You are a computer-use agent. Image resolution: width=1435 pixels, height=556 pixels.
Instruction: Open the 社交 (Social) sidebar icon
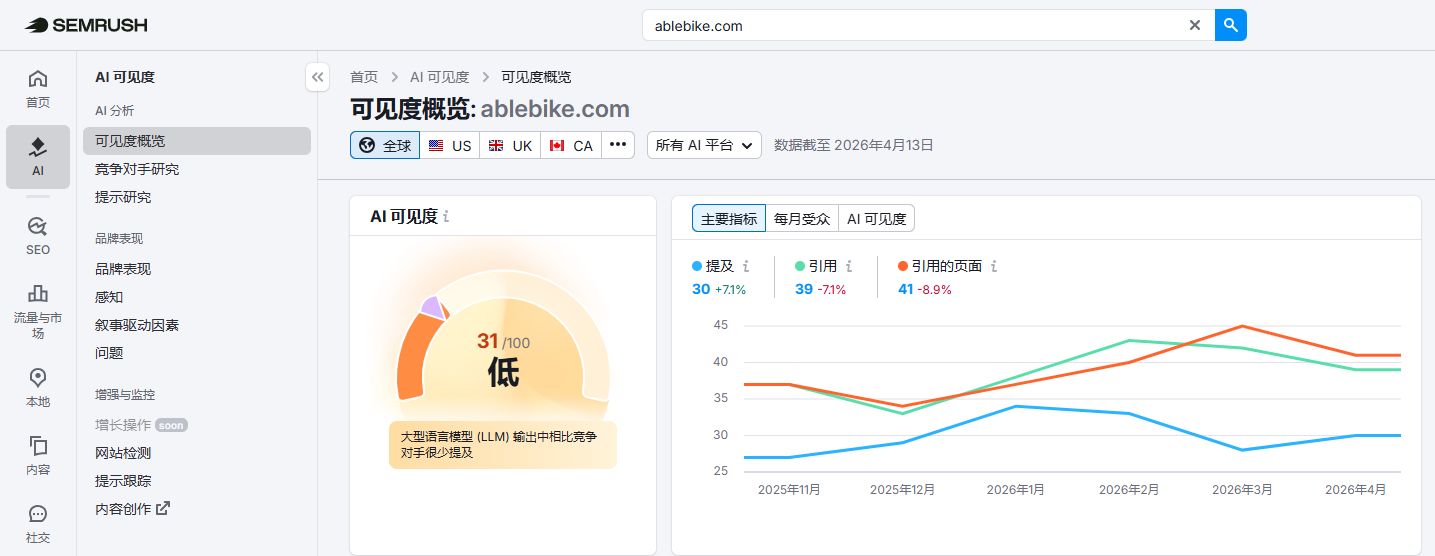(38, 524)
